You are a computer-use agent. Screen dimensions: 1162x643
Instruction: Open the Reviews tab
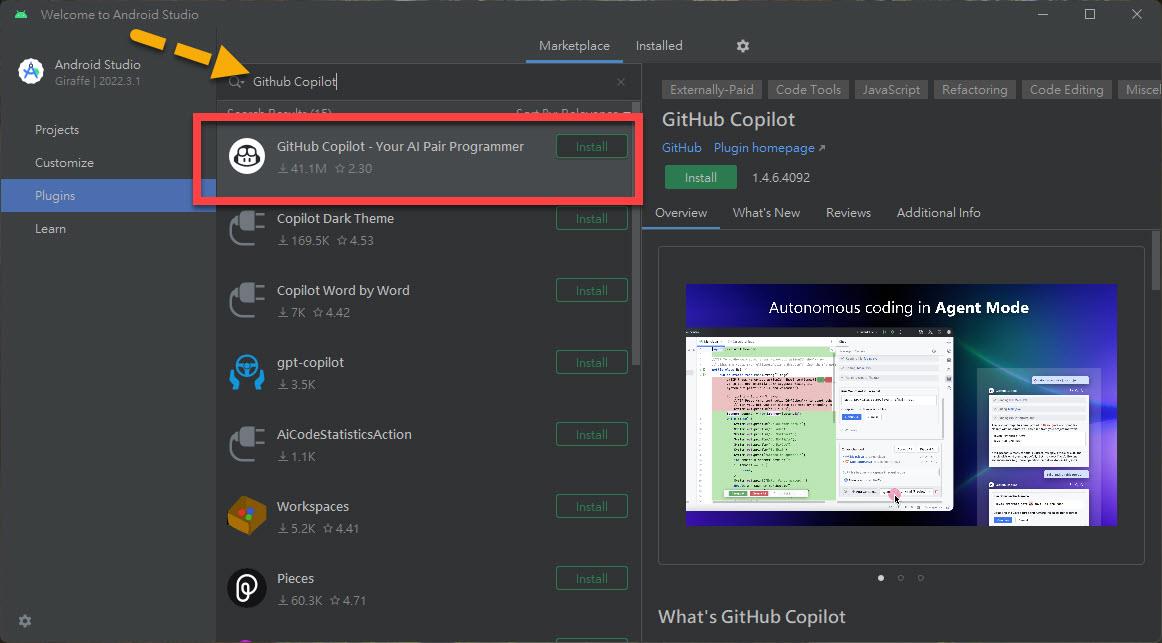point(848,213)
